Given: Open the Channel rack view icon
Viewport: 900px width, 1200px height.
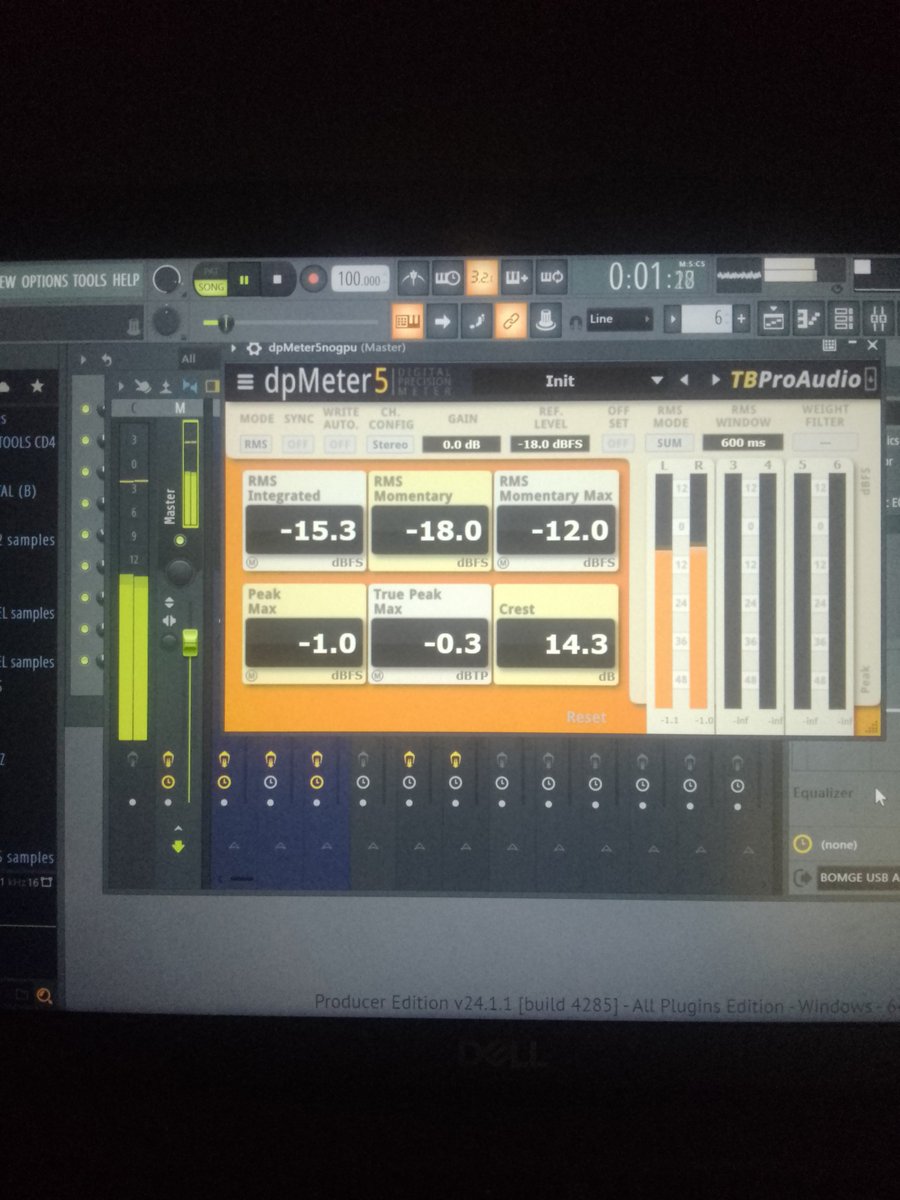Looking at the screenshot, I should point(843,320).
